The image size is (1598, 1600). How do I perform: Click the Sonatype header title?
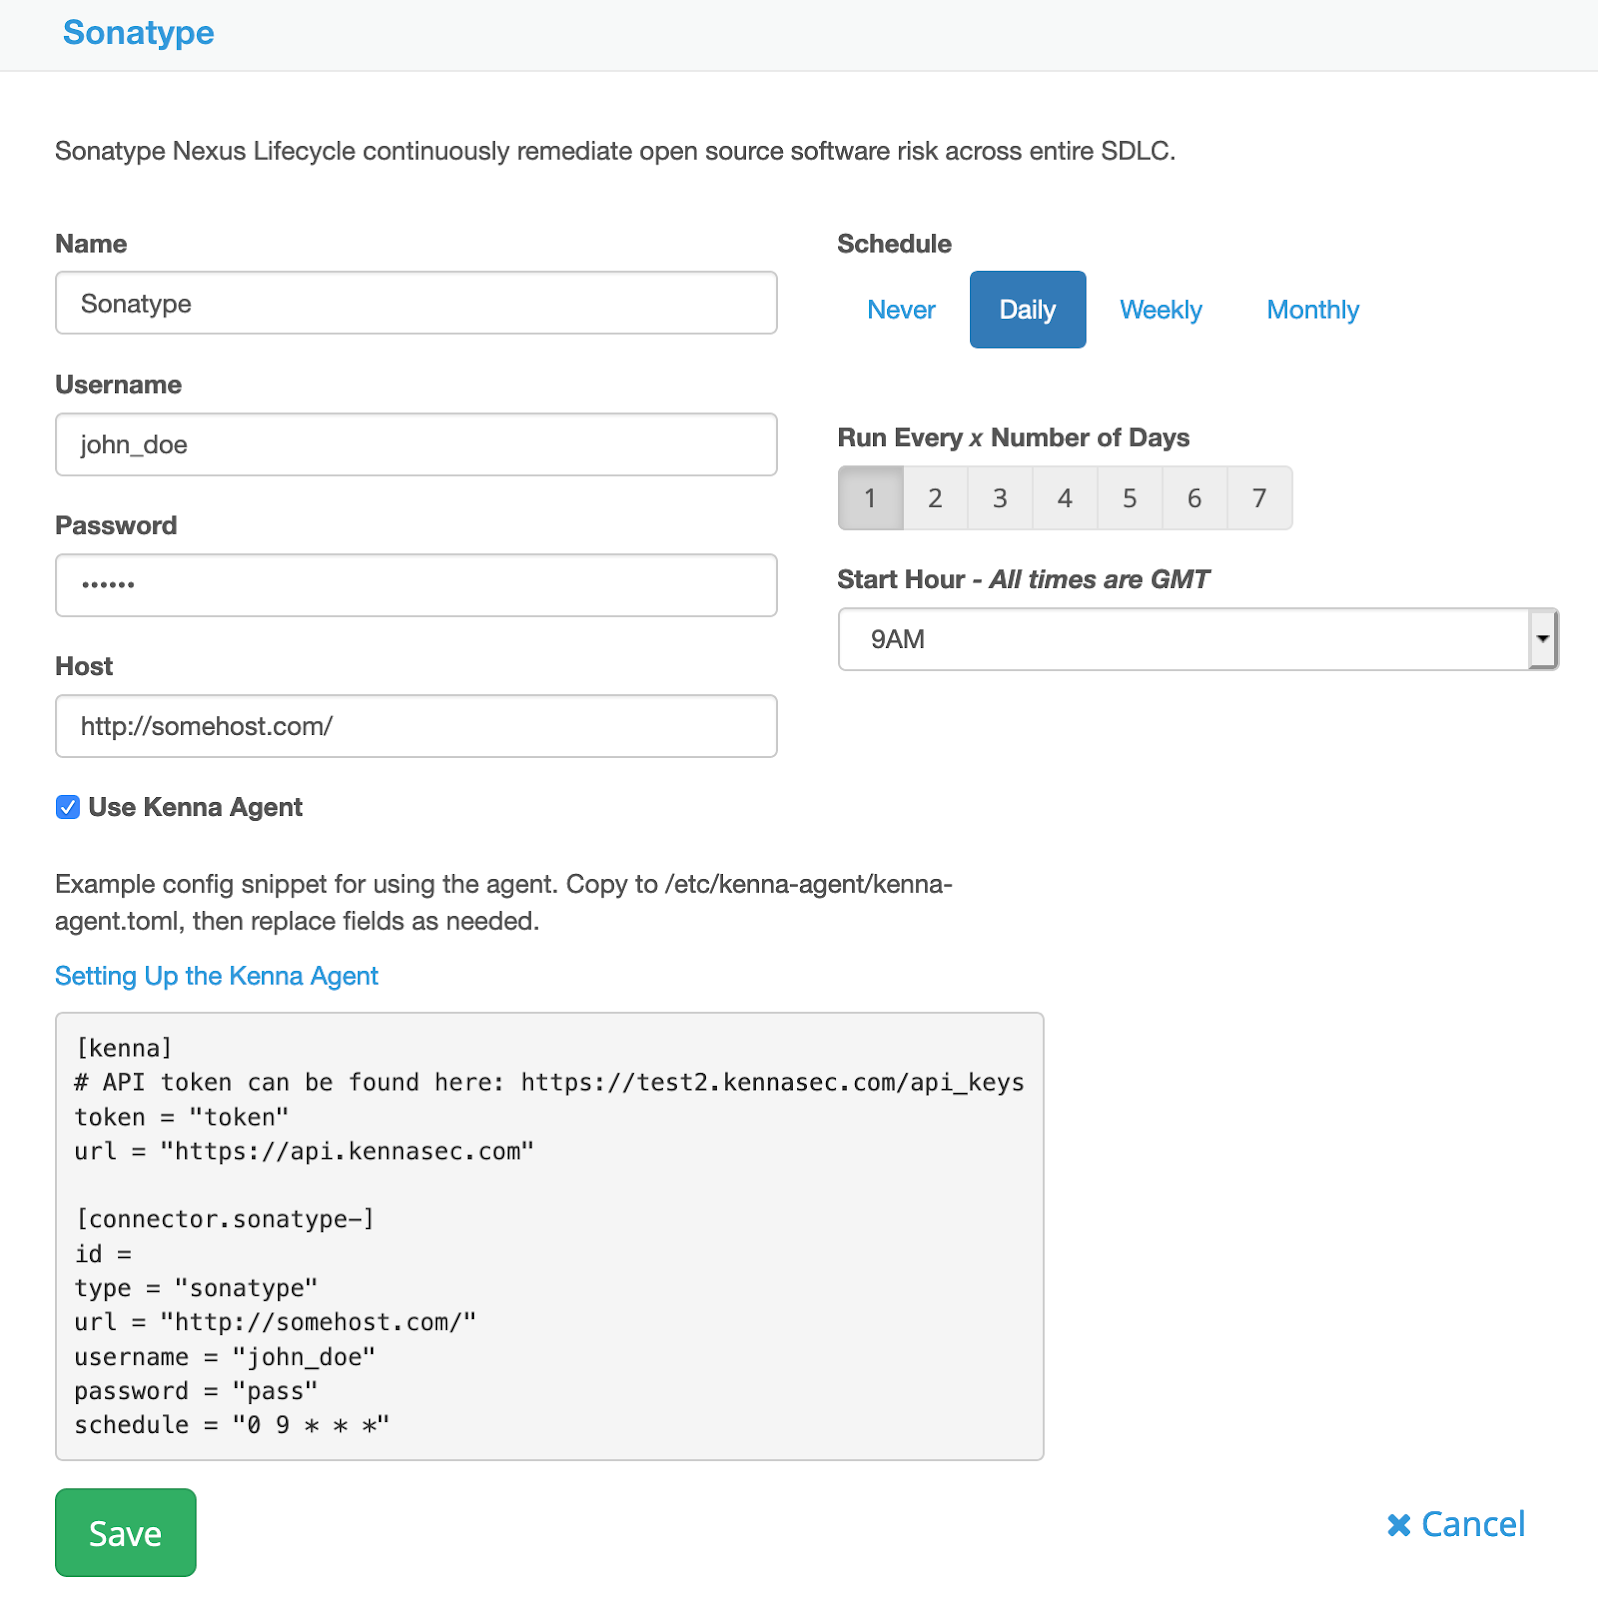[138, 33]
